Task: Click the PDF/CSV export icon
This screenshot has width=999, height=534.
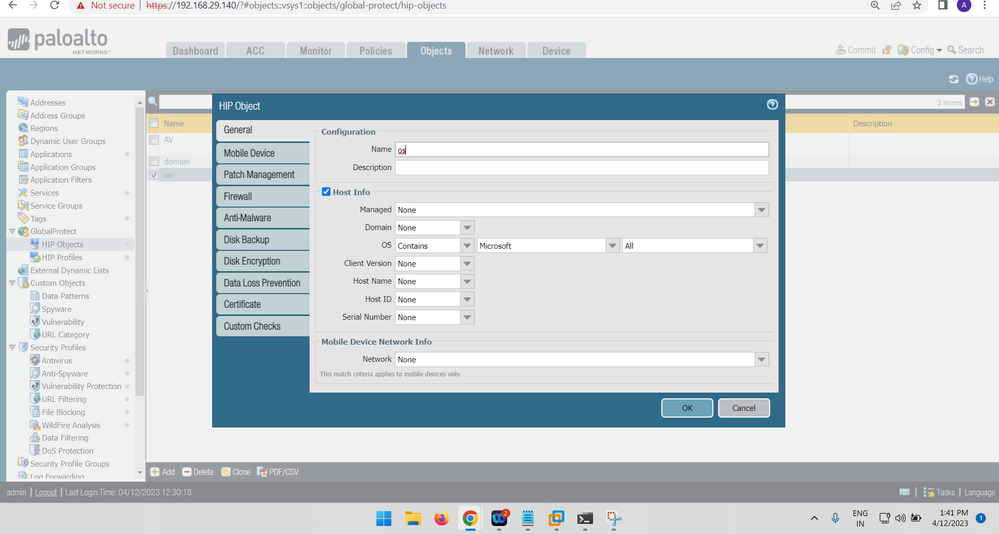Action: (x=262, y=472)
